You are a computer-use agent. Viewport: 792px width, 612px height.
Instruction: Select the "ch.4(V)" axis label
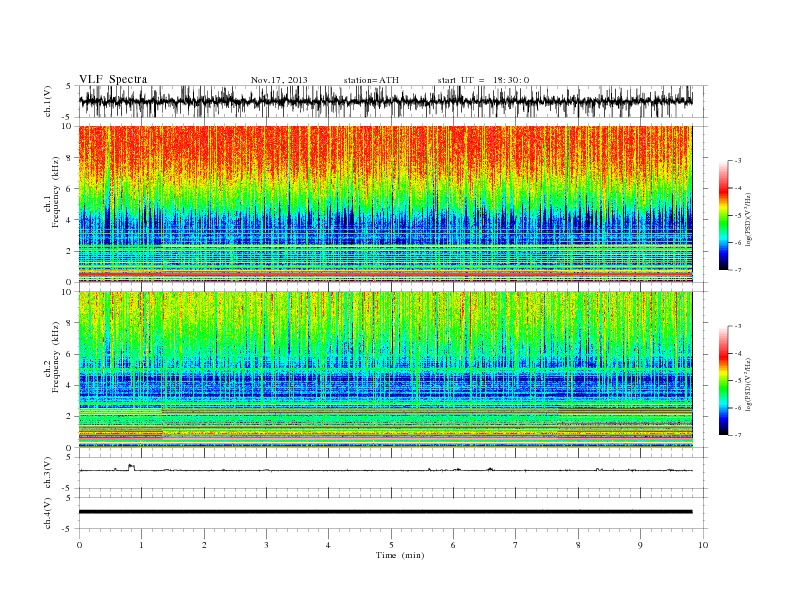click(48, 513)
